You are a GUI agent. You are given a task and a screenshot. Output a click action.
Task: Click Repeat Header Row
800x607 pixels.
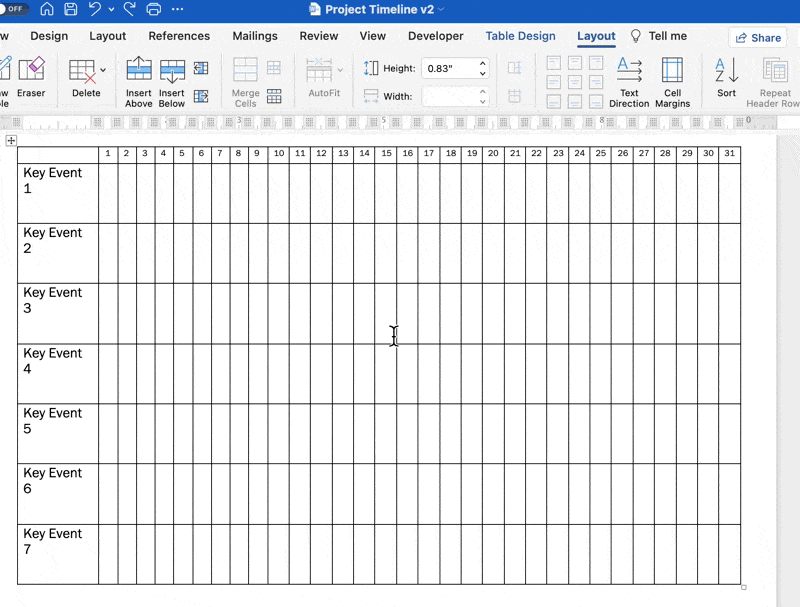[x=774, y=82]
